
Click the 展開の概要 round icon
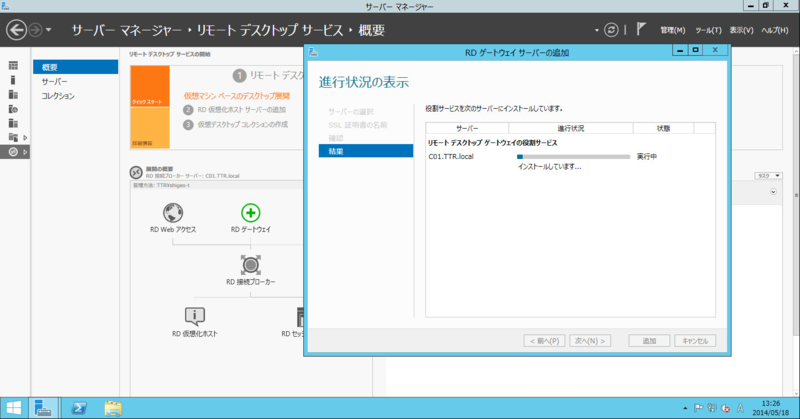(136, 172)
